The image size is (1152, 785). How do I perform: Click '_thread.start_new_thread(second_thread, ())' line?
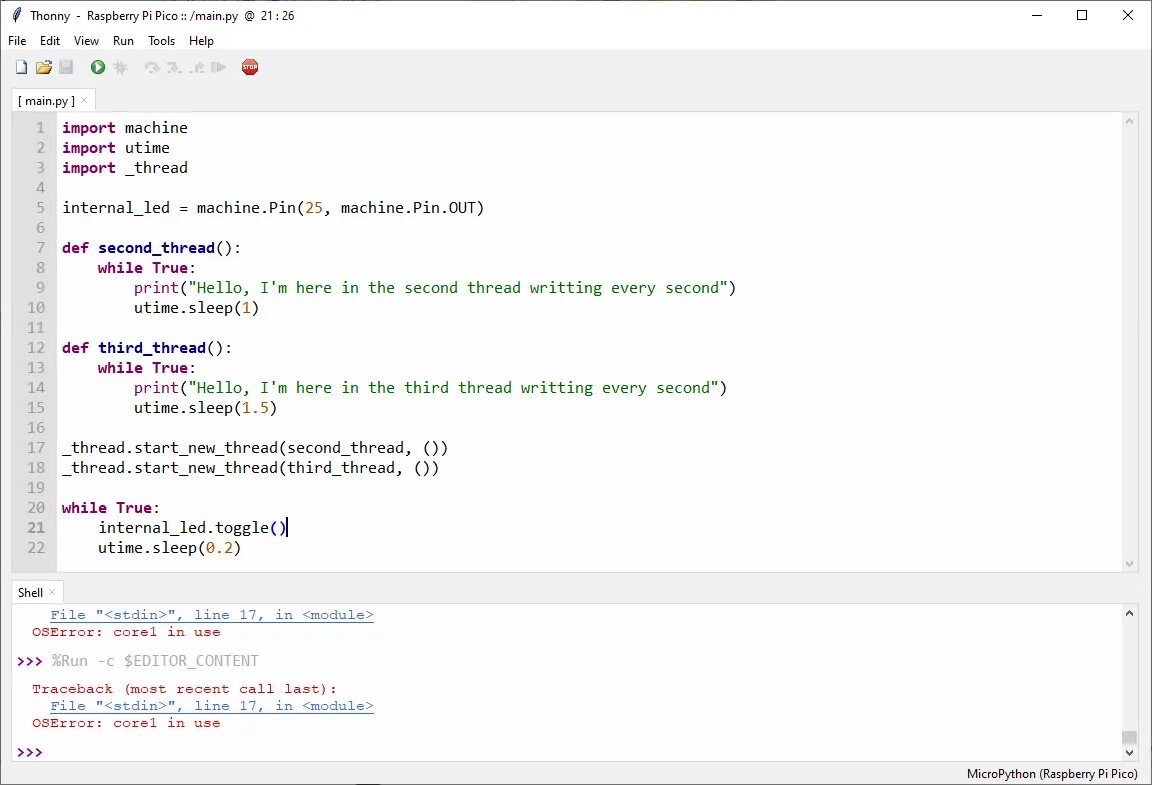(x=255, y=448)
